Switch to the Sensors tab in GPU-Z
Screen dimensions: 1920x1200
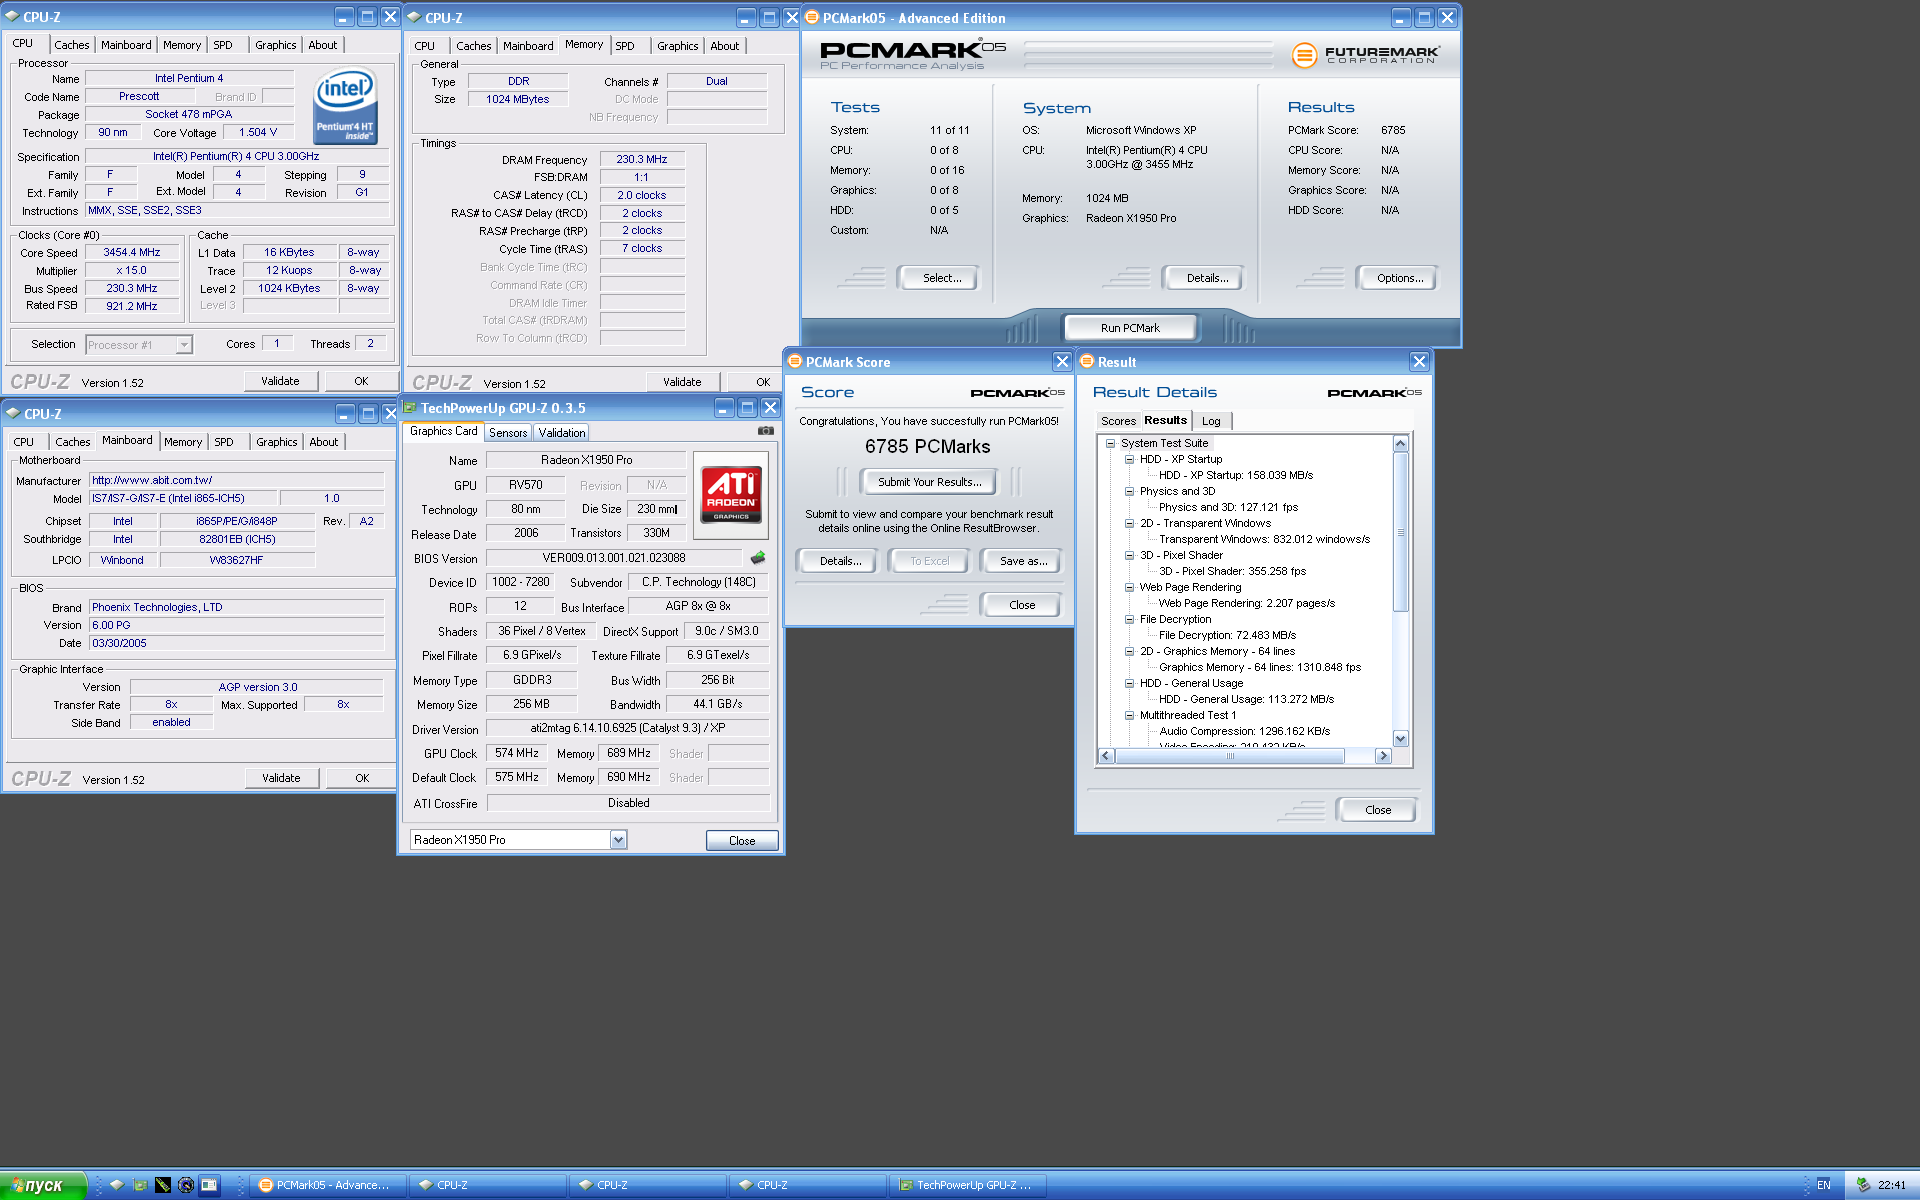pos(508,433)
